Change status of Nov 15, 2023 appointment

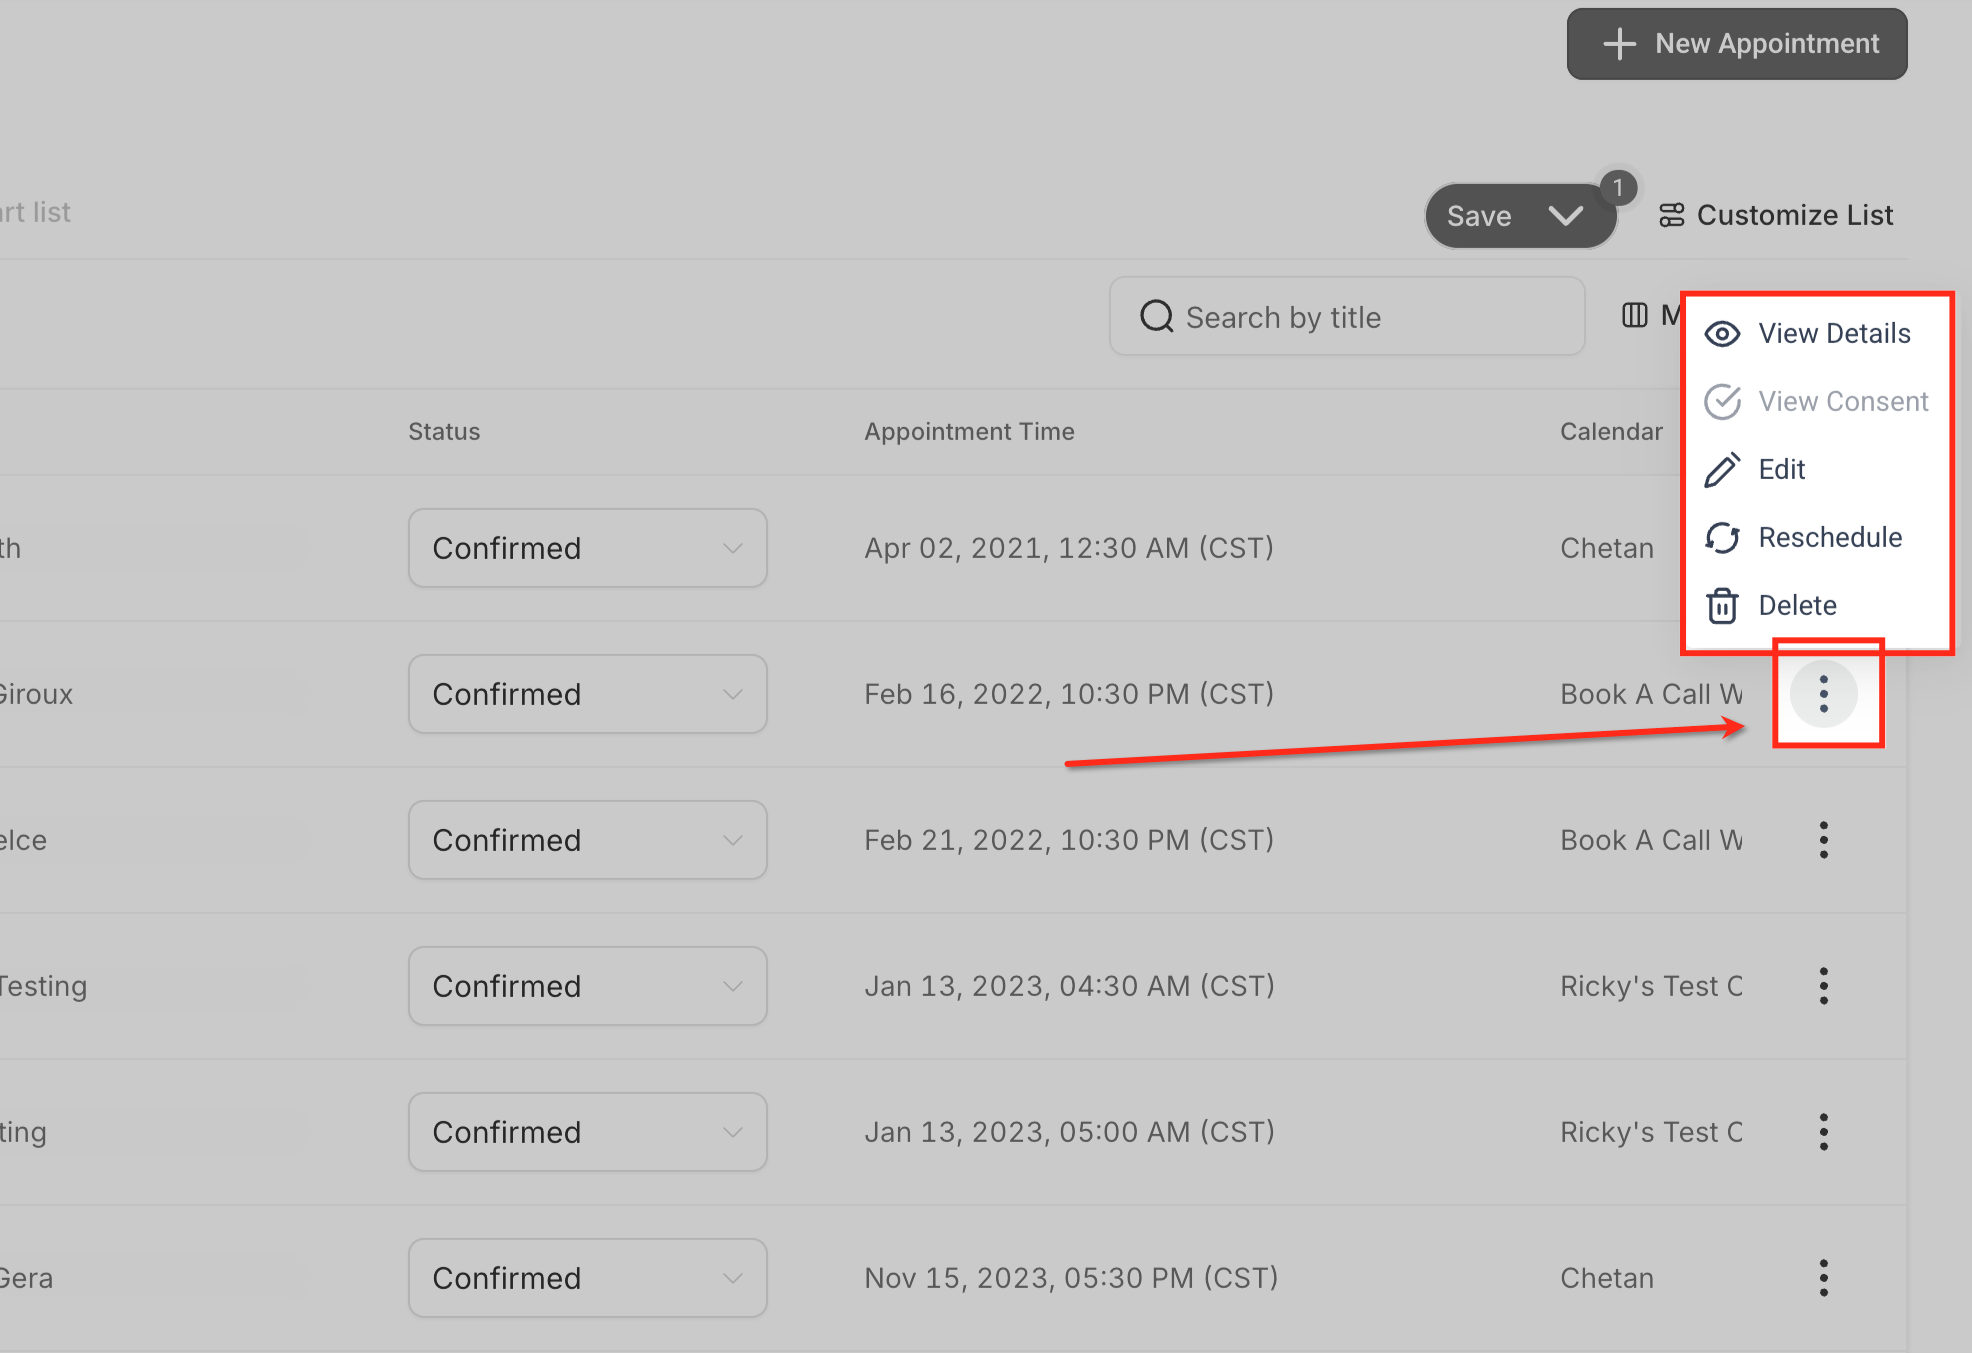tap(587, 1278)
